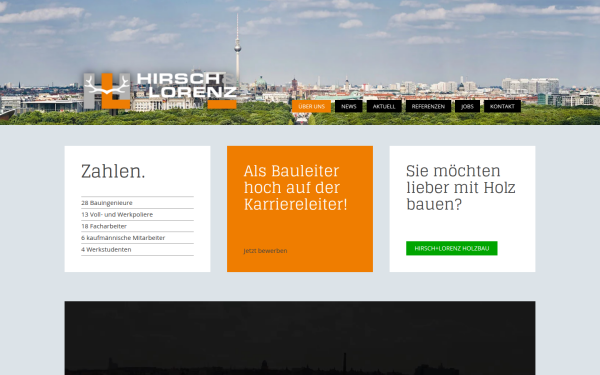Select the 18 Facharbeiter row
Screen dimensions: 600x375
pyautogui.click(x=137, y=226)
